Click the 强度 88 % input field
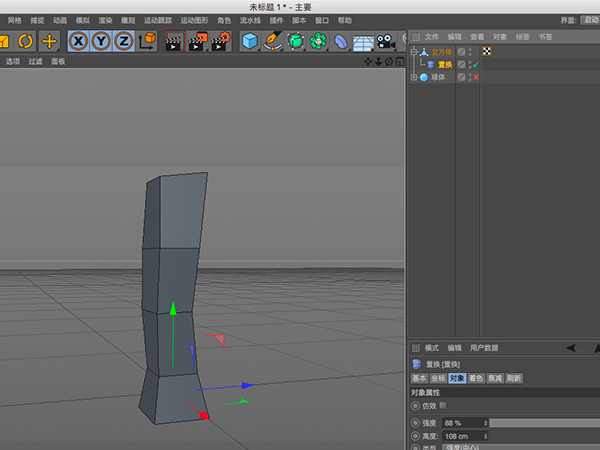 tap(462, 423)
